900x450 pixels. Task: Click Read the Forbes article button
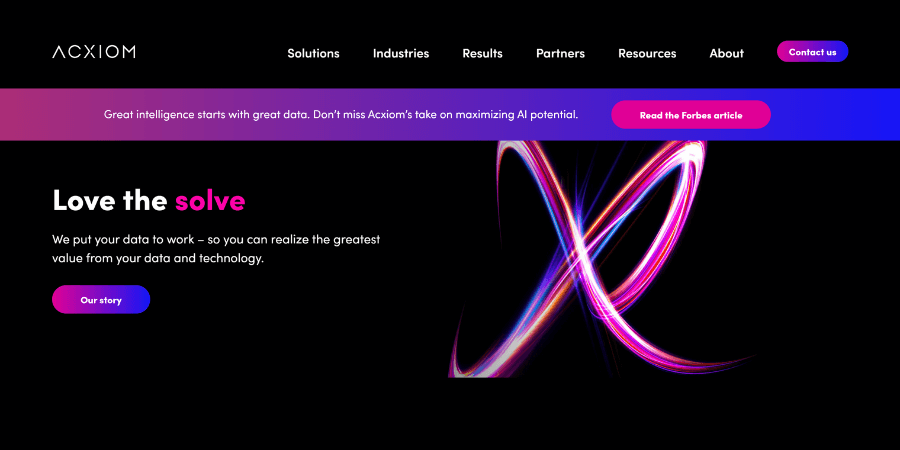690,115
